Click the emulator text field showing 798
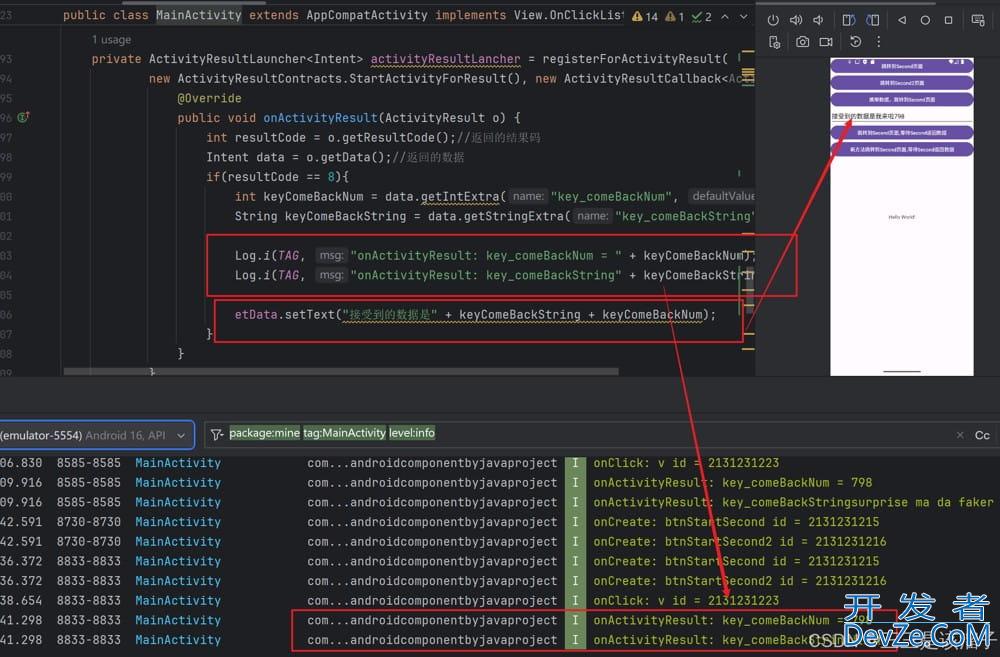 [x=902, y=117]
